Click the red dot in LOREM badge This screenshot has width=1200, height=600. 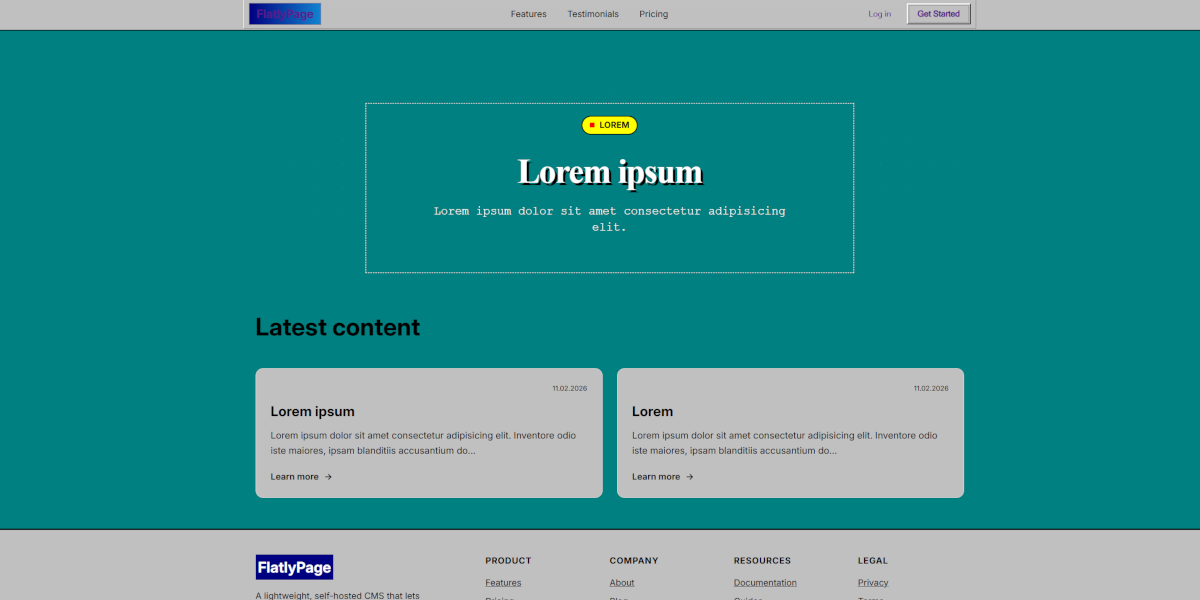592,125
